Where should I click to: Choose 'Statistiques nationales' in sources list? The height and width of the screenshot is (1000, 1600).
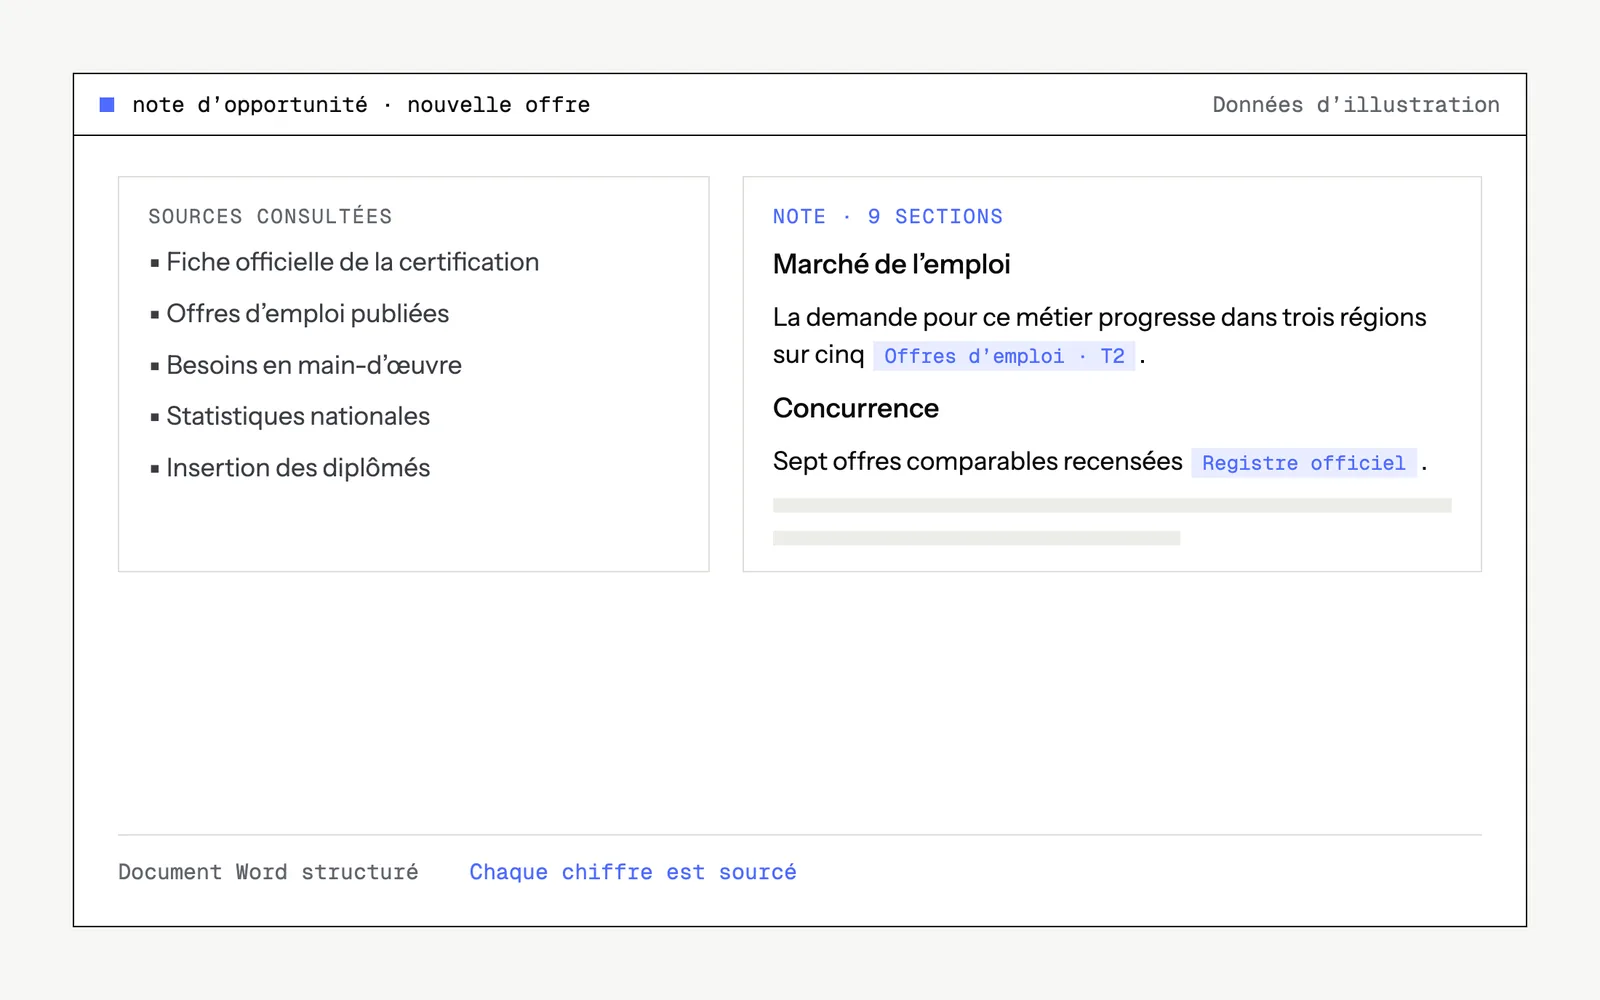(x=289, y=416)
